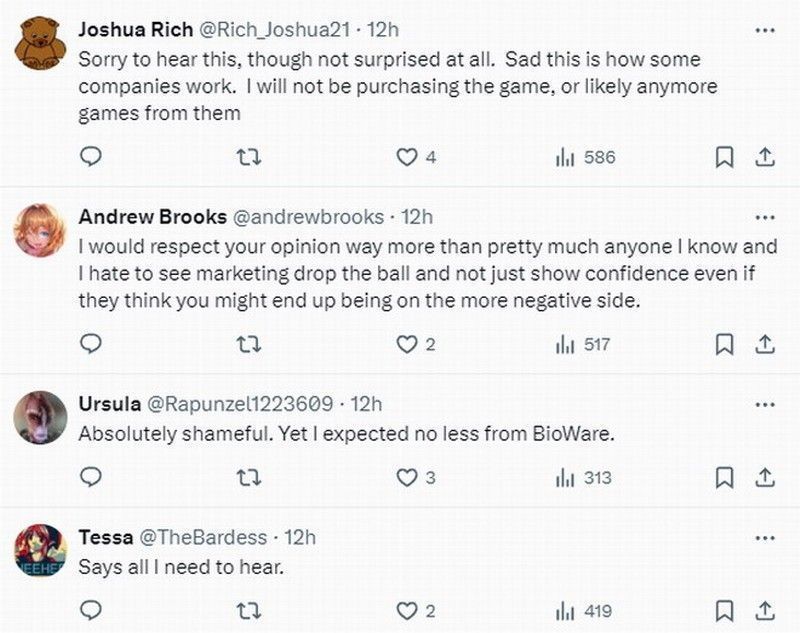Open more options on Ursula's tweet
The width and height of the screenshot is (800, 633).
point(765,404)
